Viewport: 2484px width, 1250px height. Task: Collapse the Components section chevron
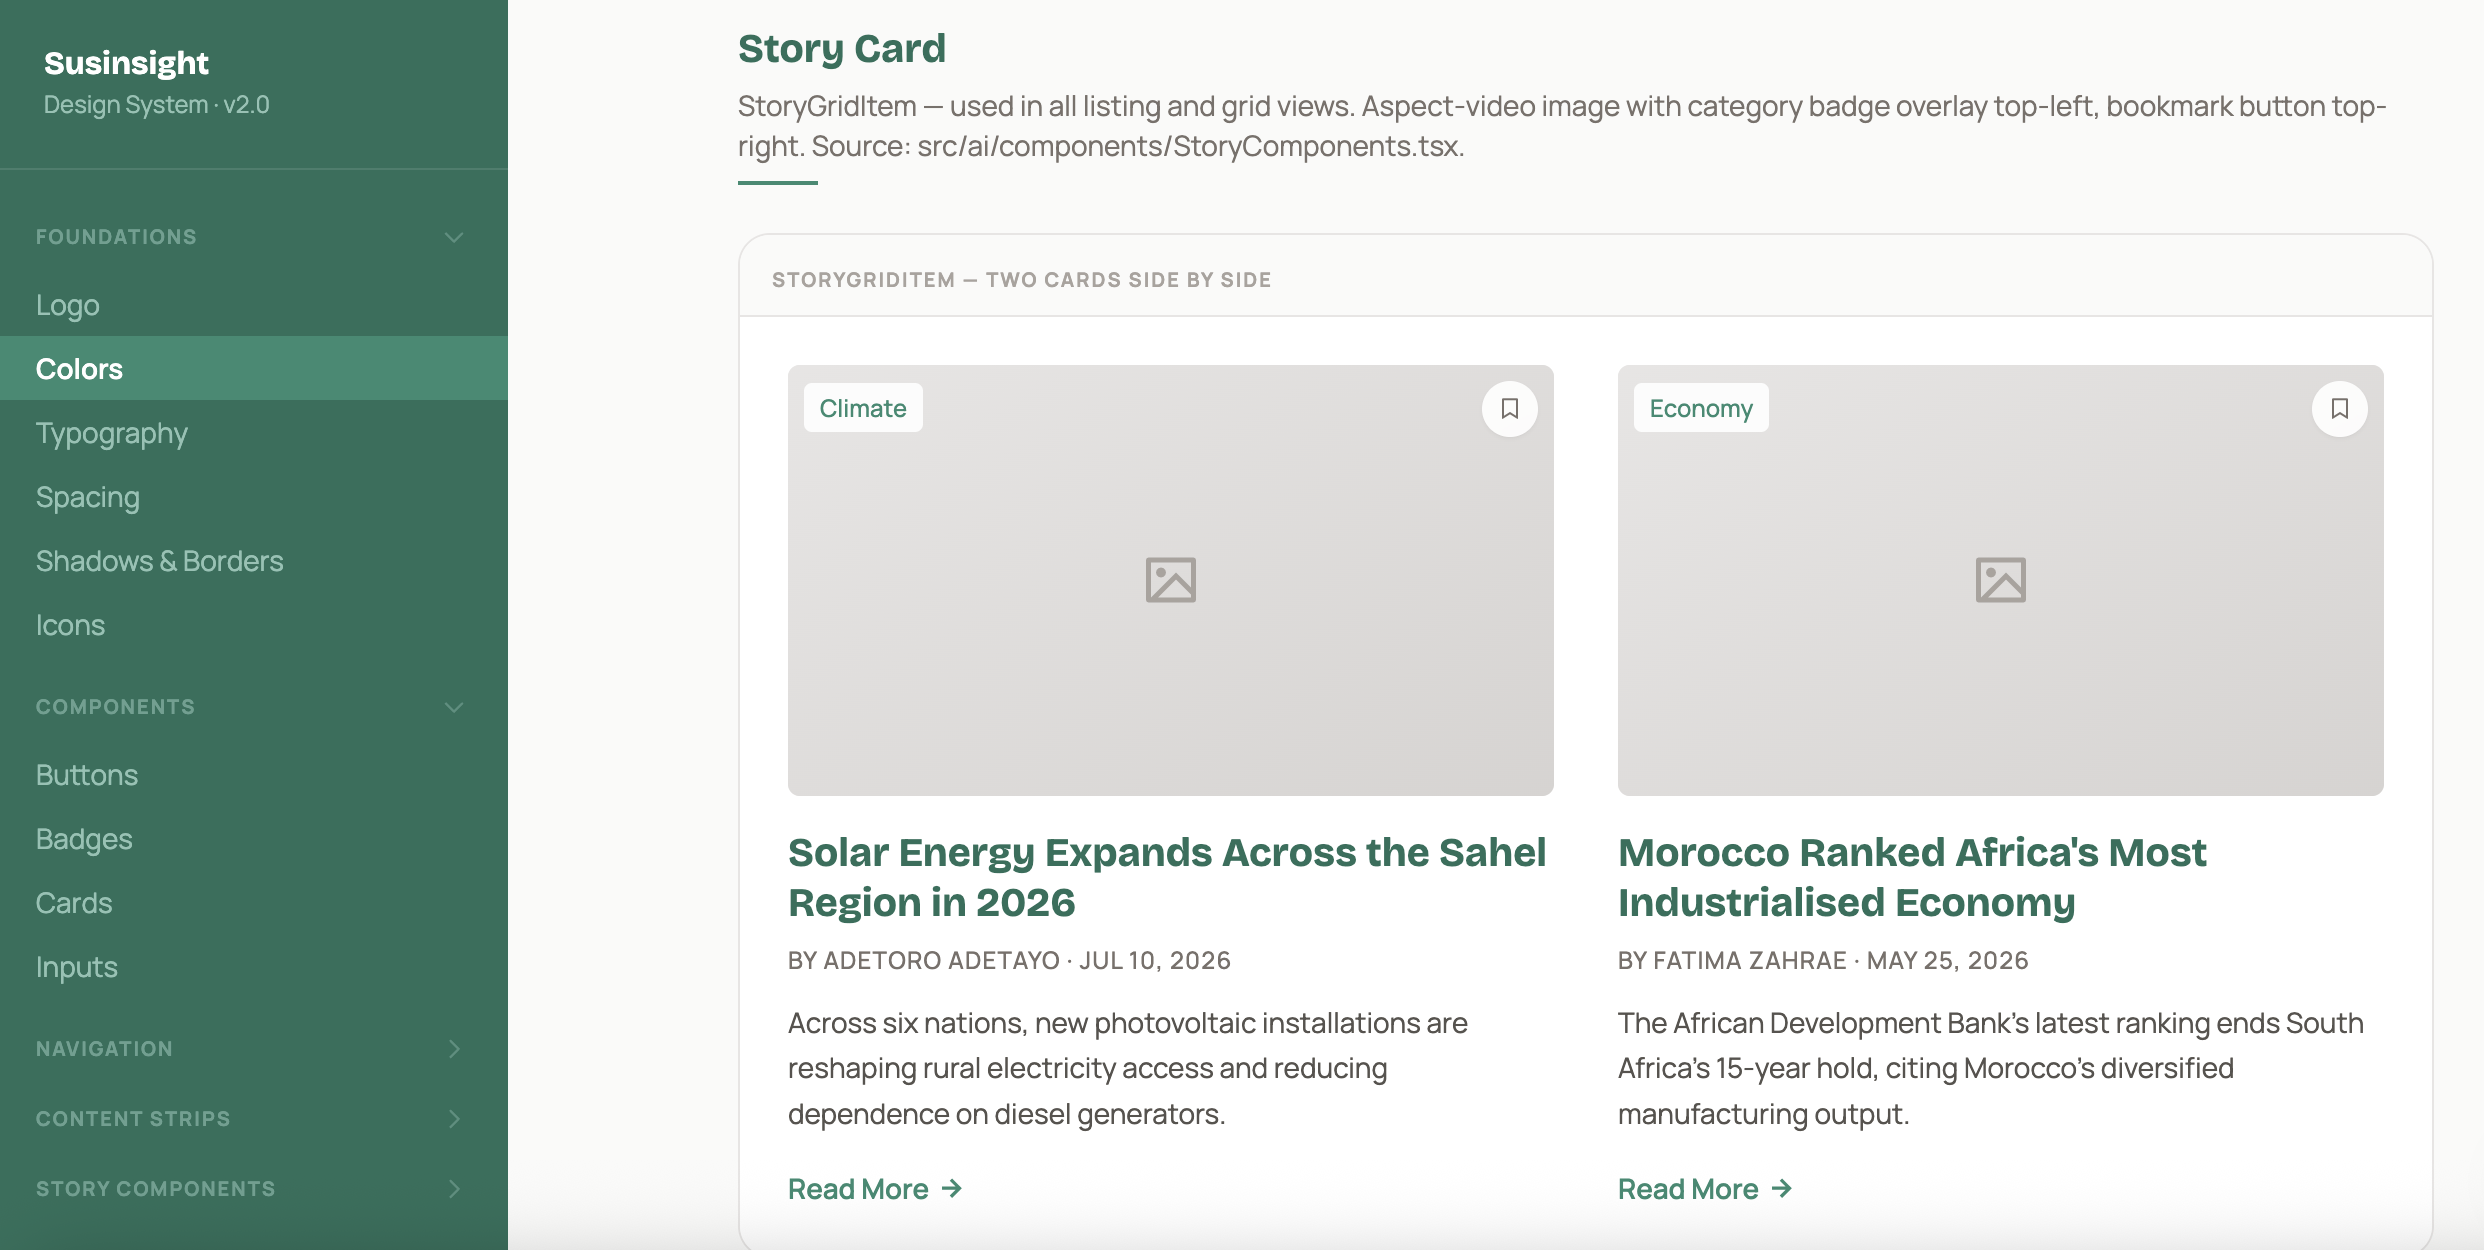[454, 707]
